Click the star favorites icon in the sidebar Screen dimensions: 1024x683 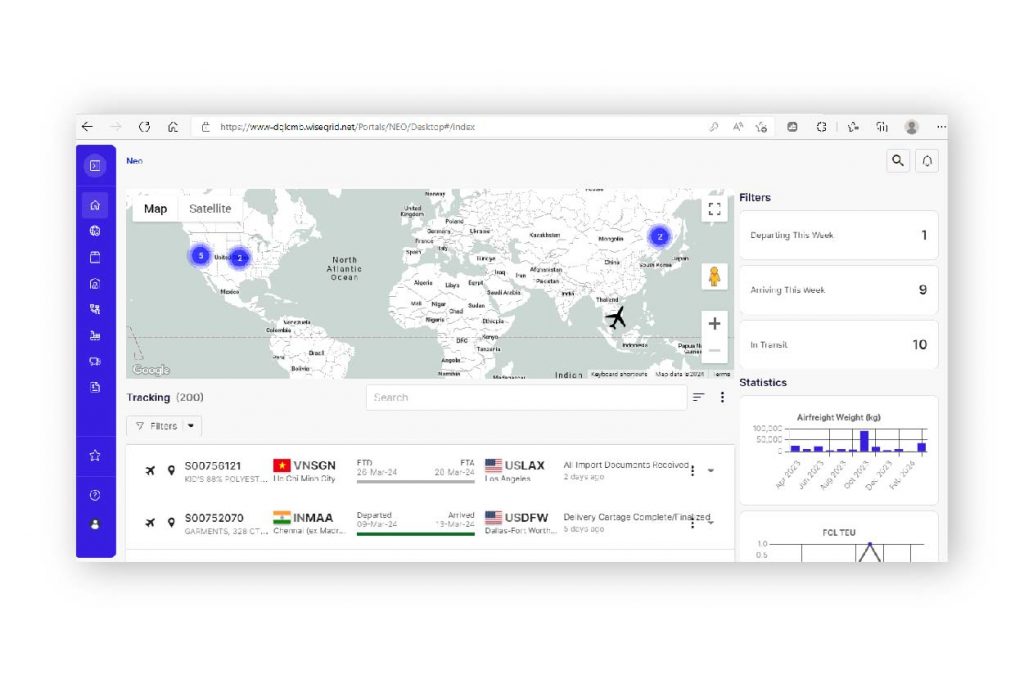tap(95, 456)
